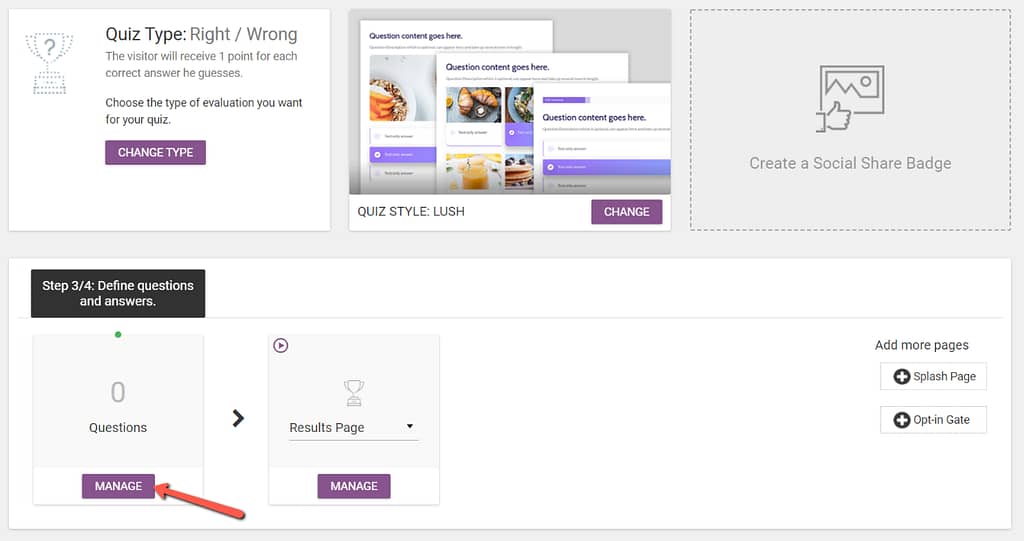Click the CHANGE TYPE button
This screenshot has width=1024, height=541.
[x=155, y=152]
